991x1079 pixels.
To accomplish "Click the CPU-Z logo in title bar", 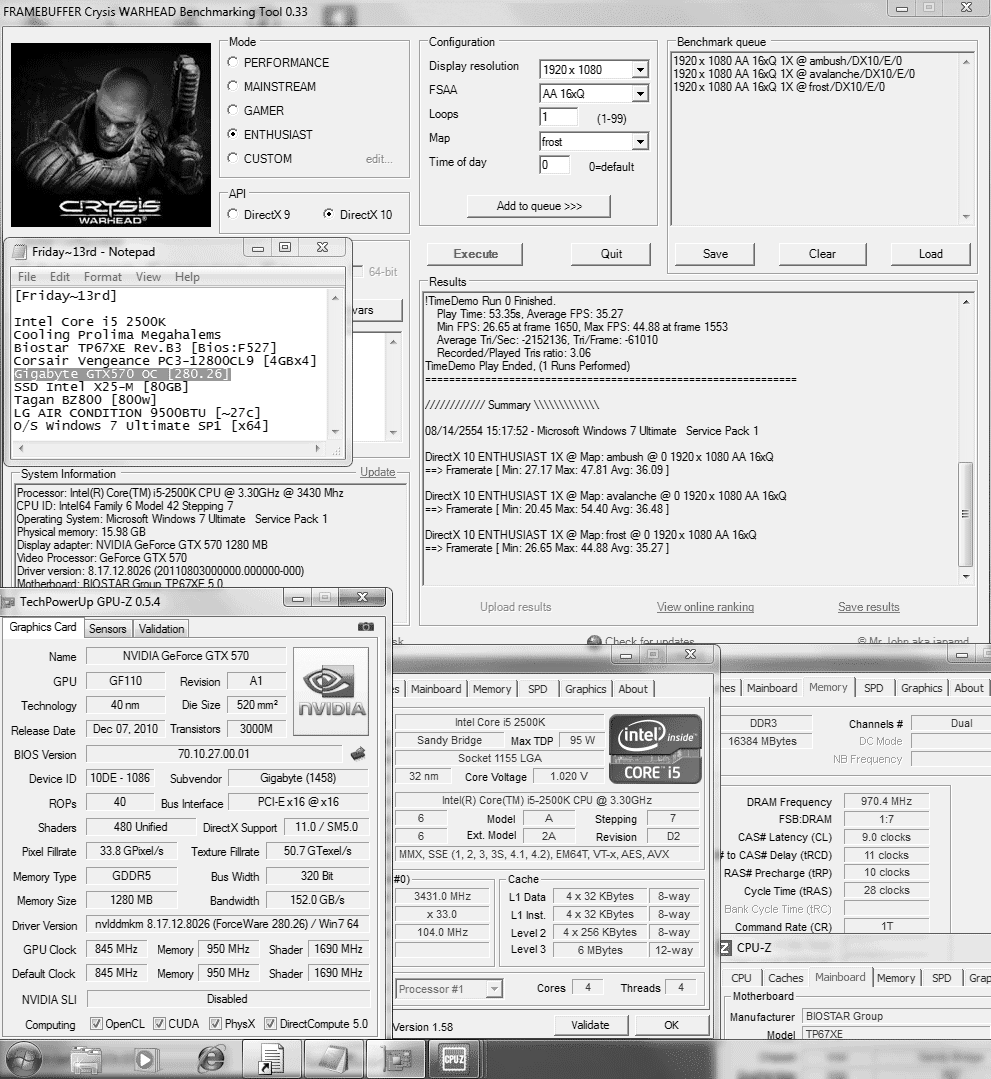I will [x=725, y=948].
